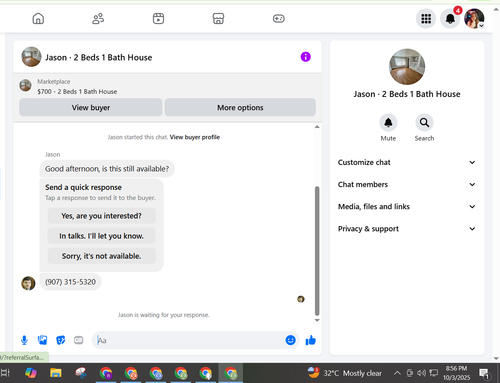
Task: Expand Privacy & support section
Action: coord(407,229)
